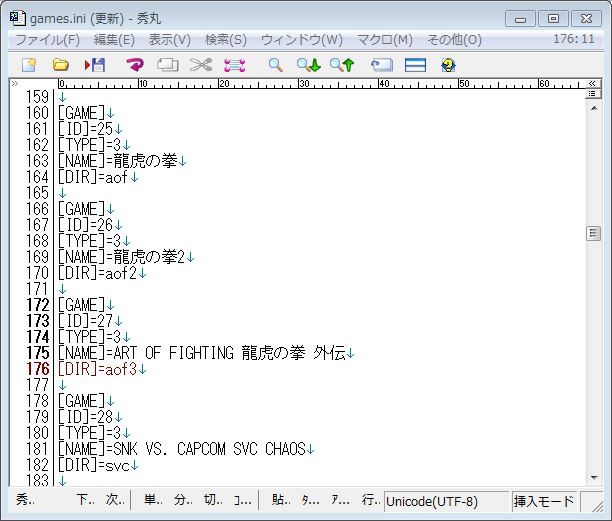Save the file with the floppy disk icon
The height and width of the screenshot is (521, 612).
(95, 65)
